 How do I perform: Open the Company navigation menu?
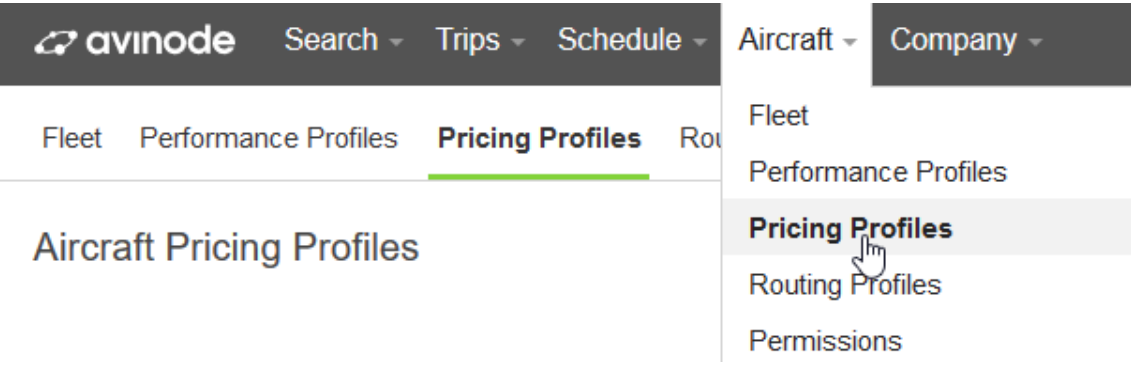pos(966,40)
